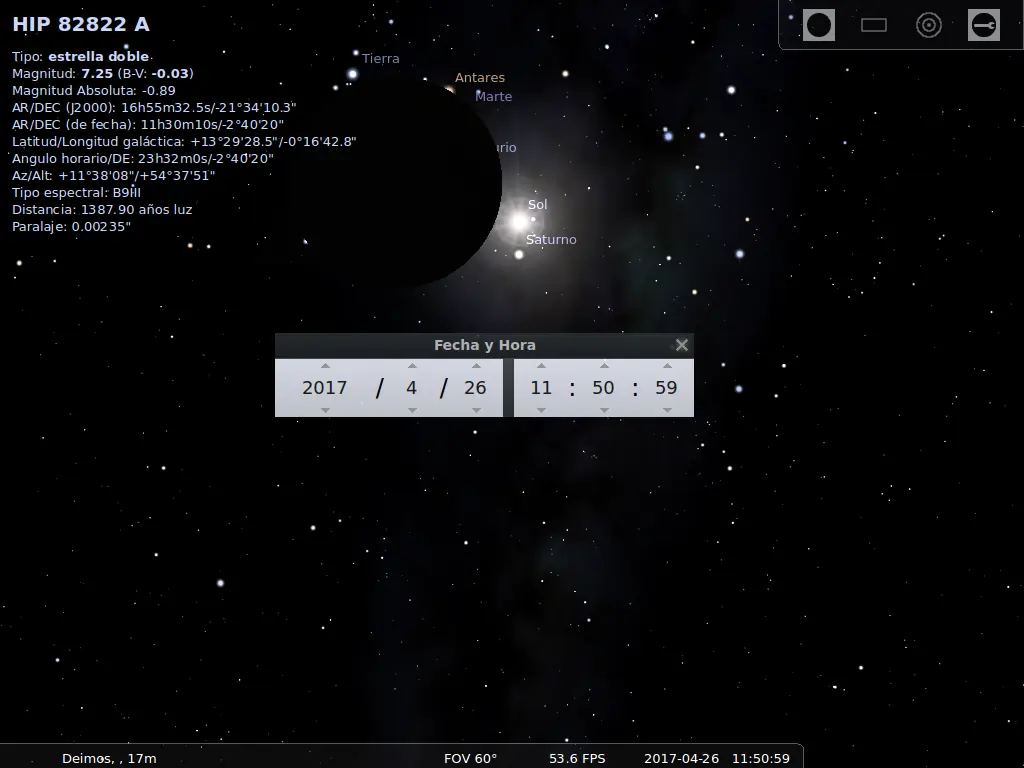
Task: Increase the month 4 with up arrow
Action: coord(412,366)
